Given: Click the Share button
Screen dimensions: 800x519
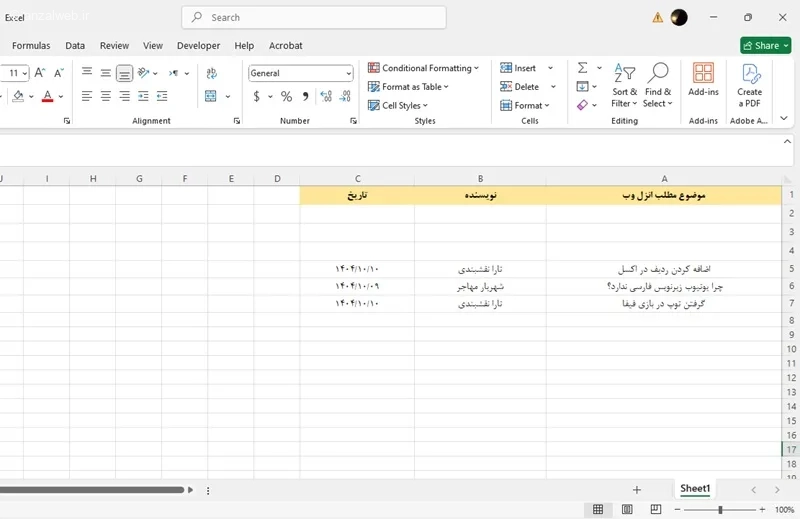Looking at the screenshot, I should point(765,45).
